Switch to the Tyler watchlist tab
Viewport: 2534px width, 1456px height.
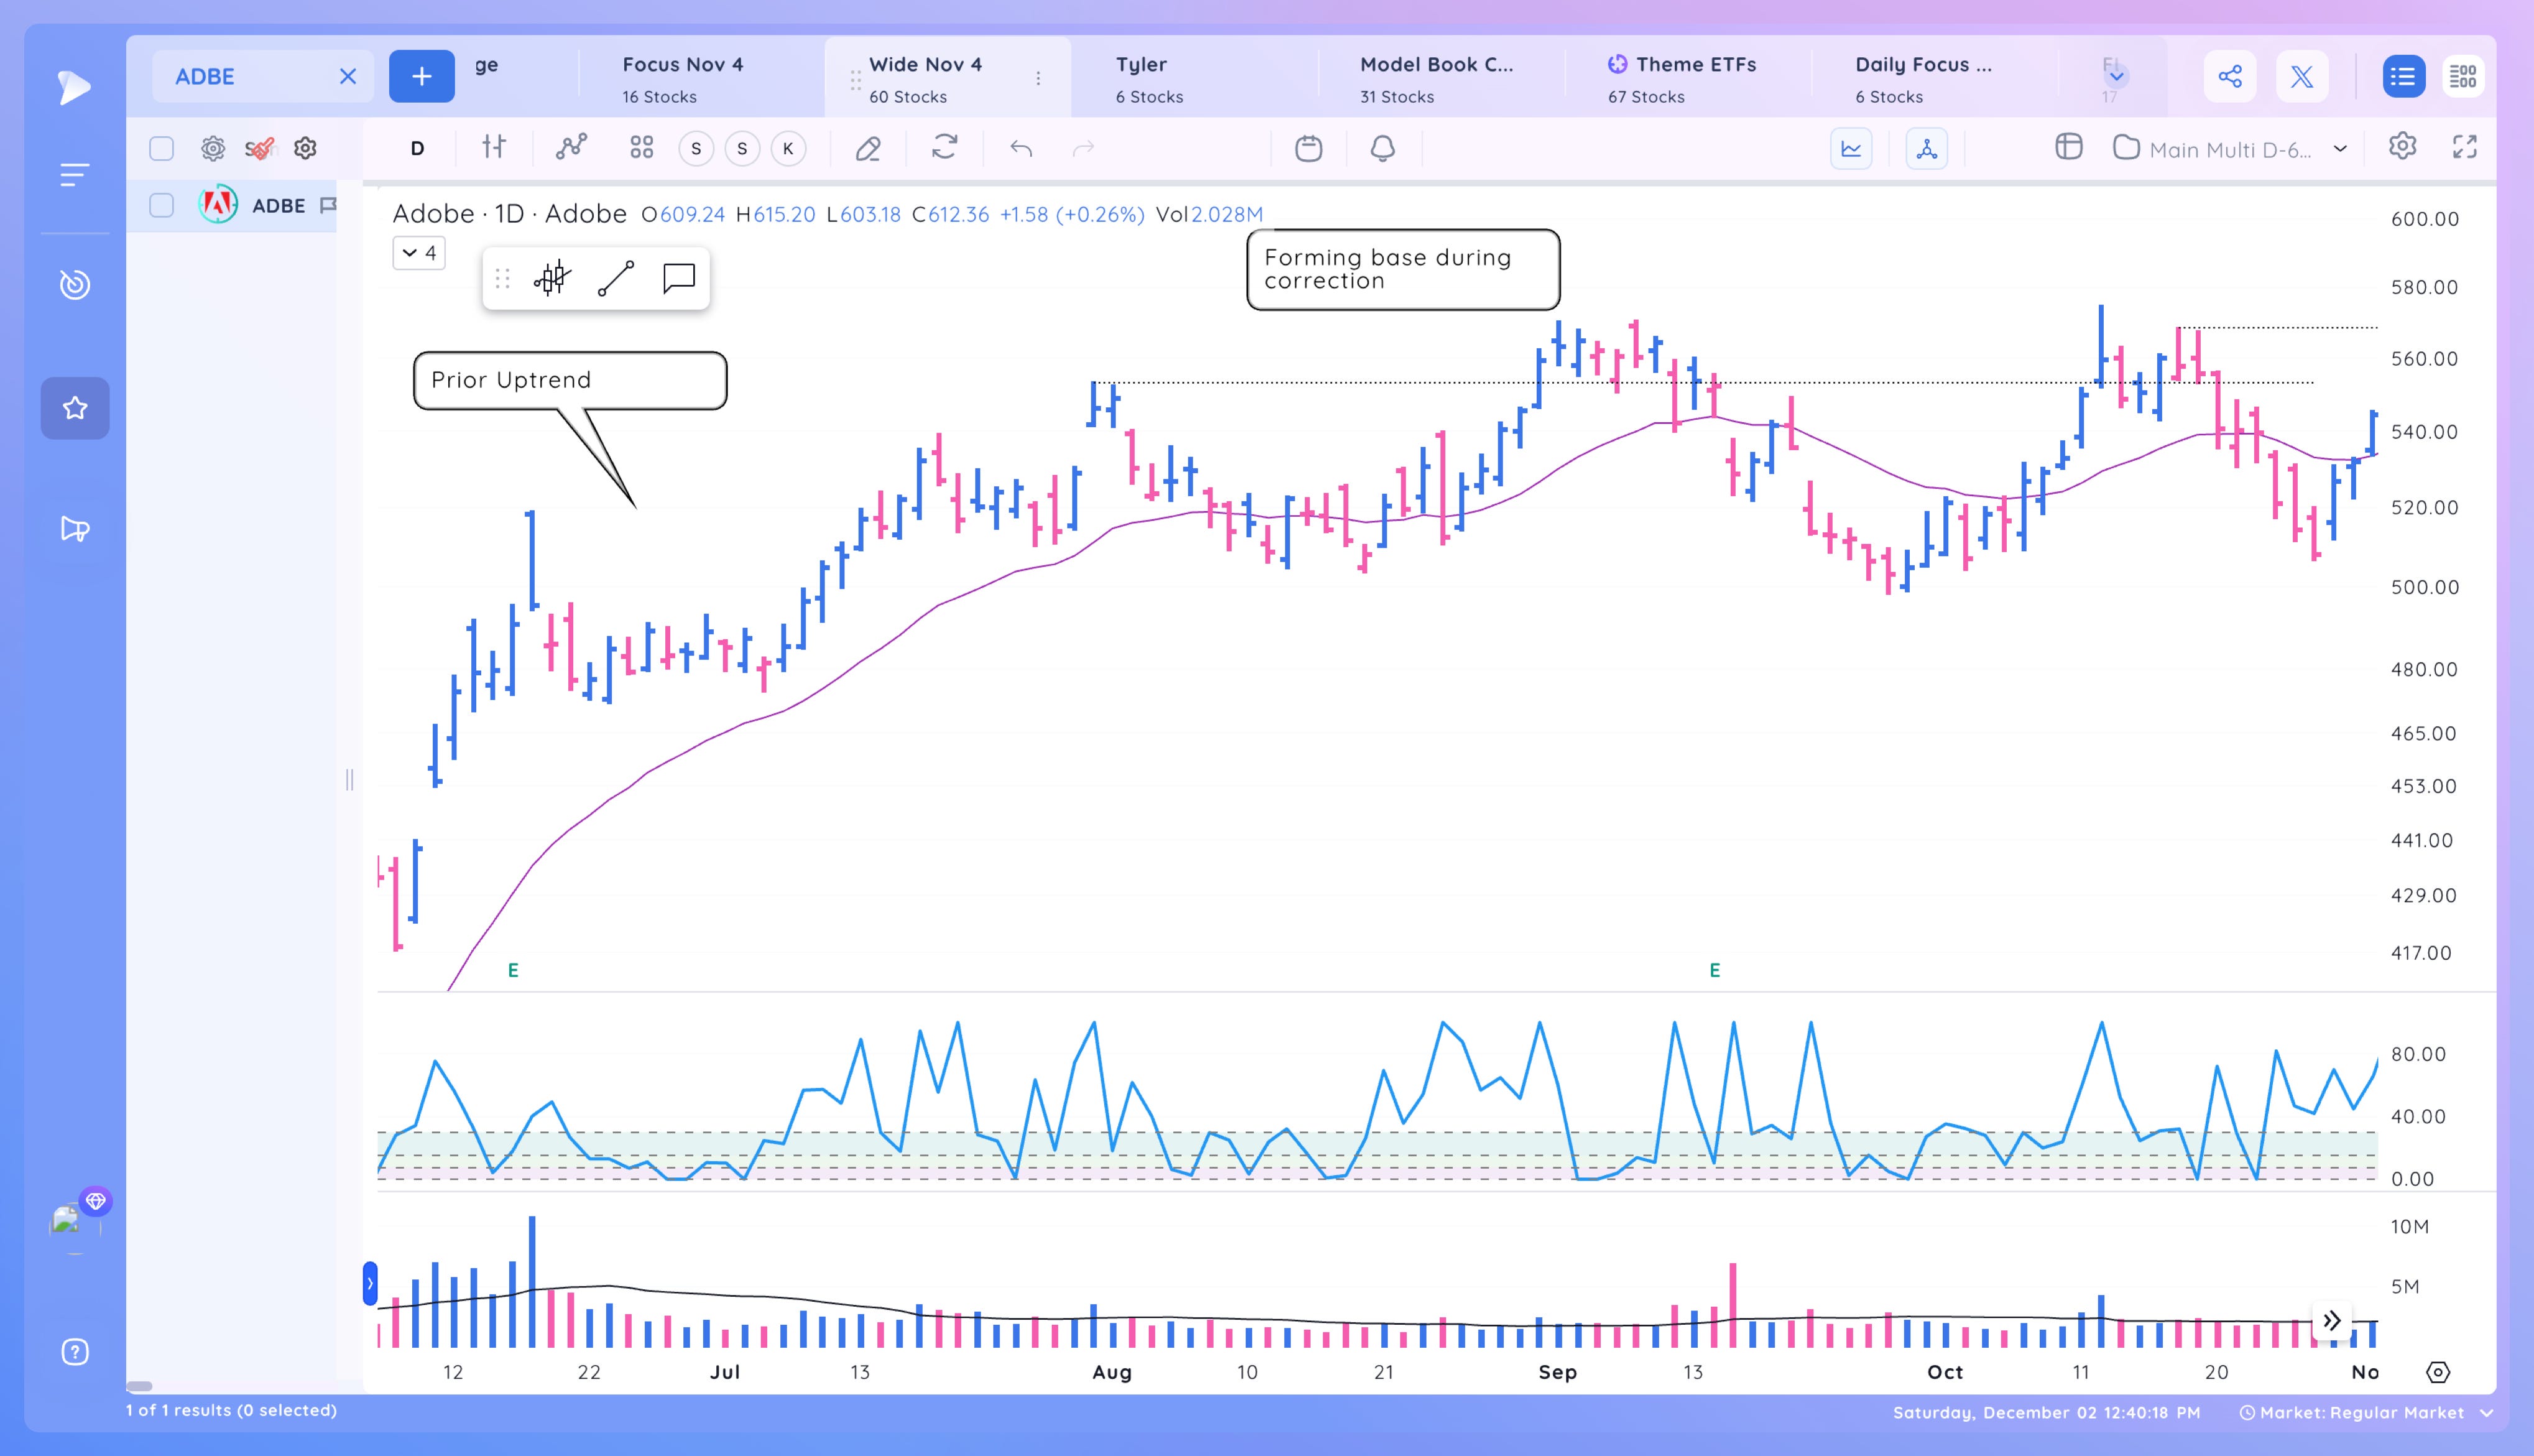(1194, 78)
